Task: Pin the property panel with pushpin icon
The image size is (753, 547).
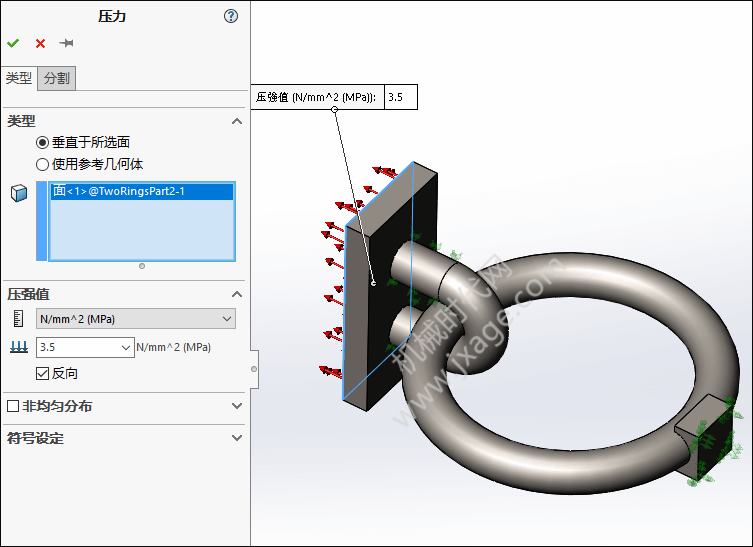Action: [x=66, y=43]
